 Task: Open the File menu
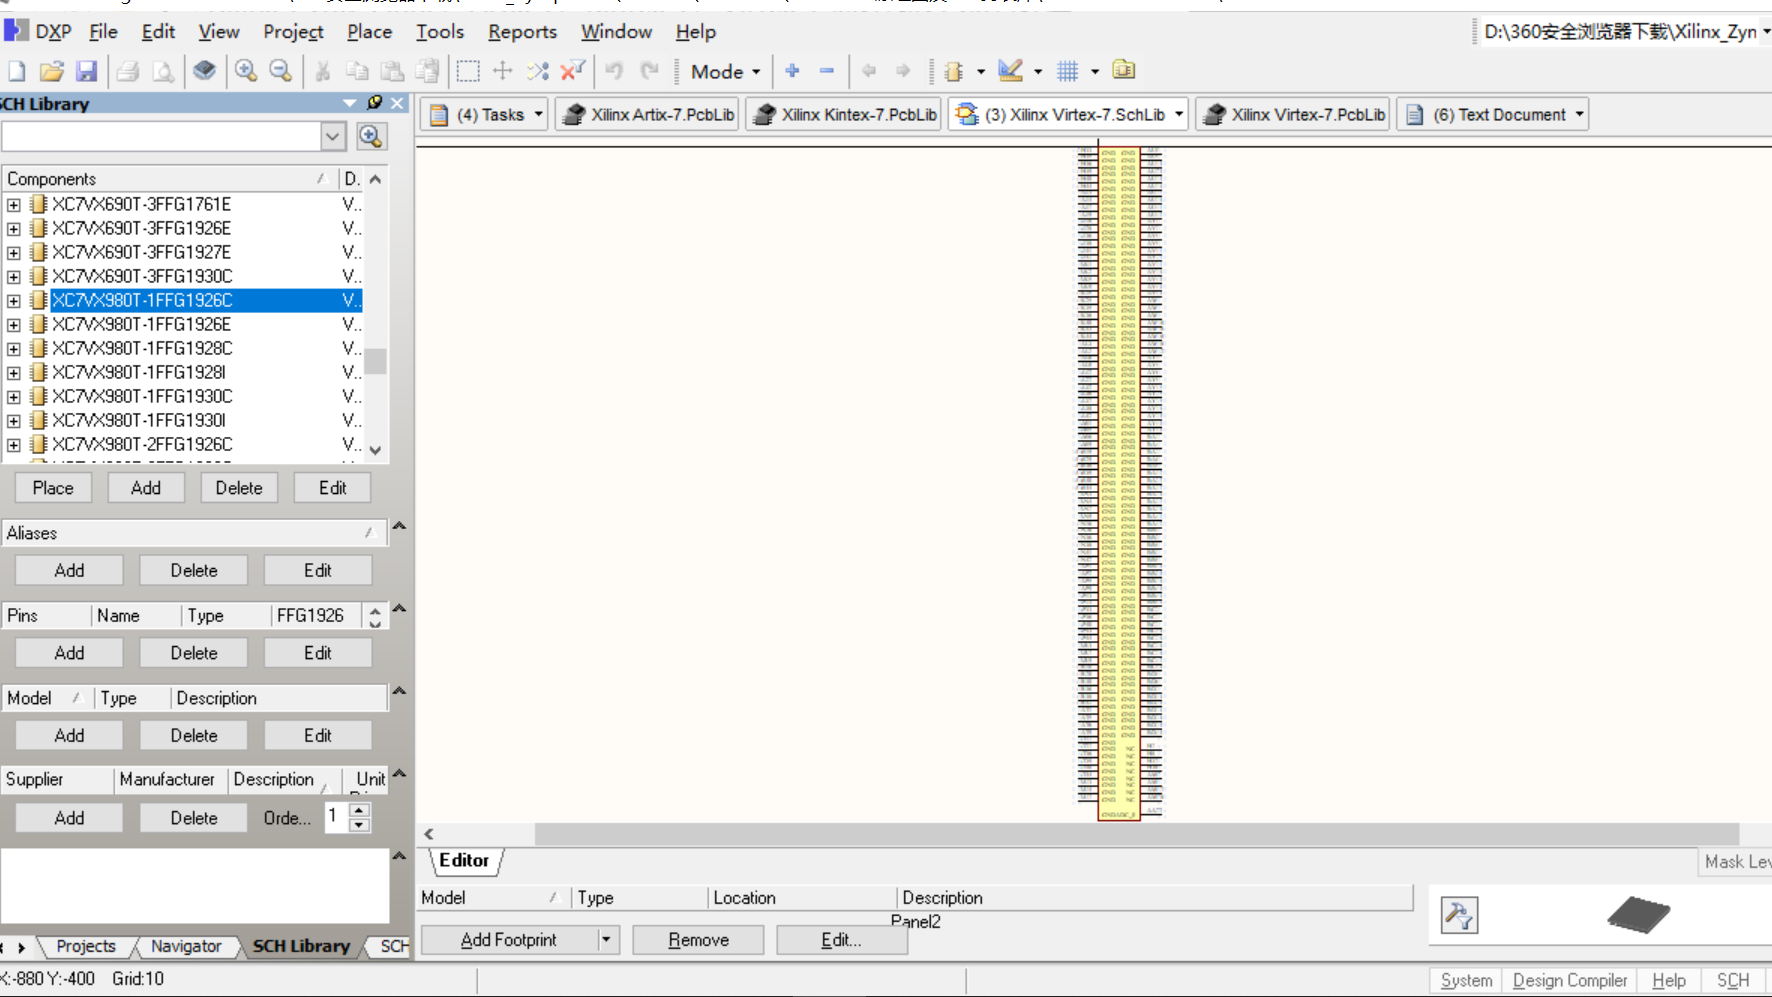103,32
